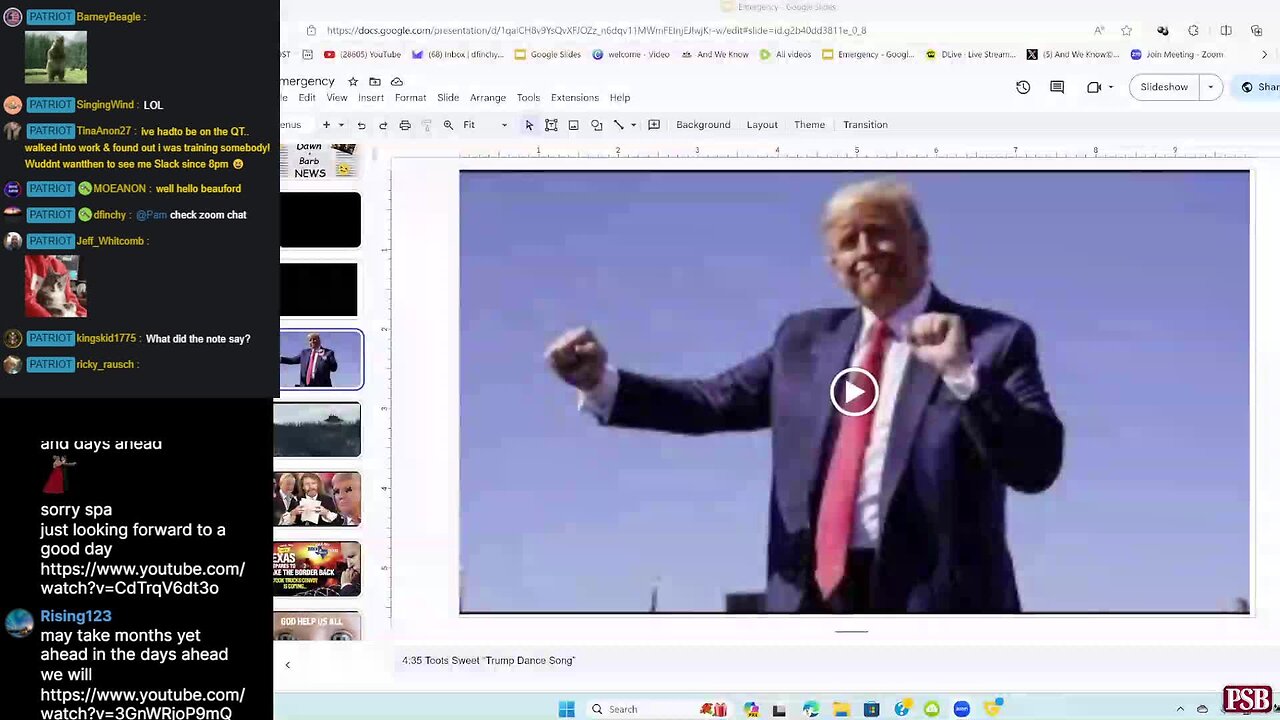Open the shape tool
This screenshot has width=1280, height=720.
click(597, 125)
